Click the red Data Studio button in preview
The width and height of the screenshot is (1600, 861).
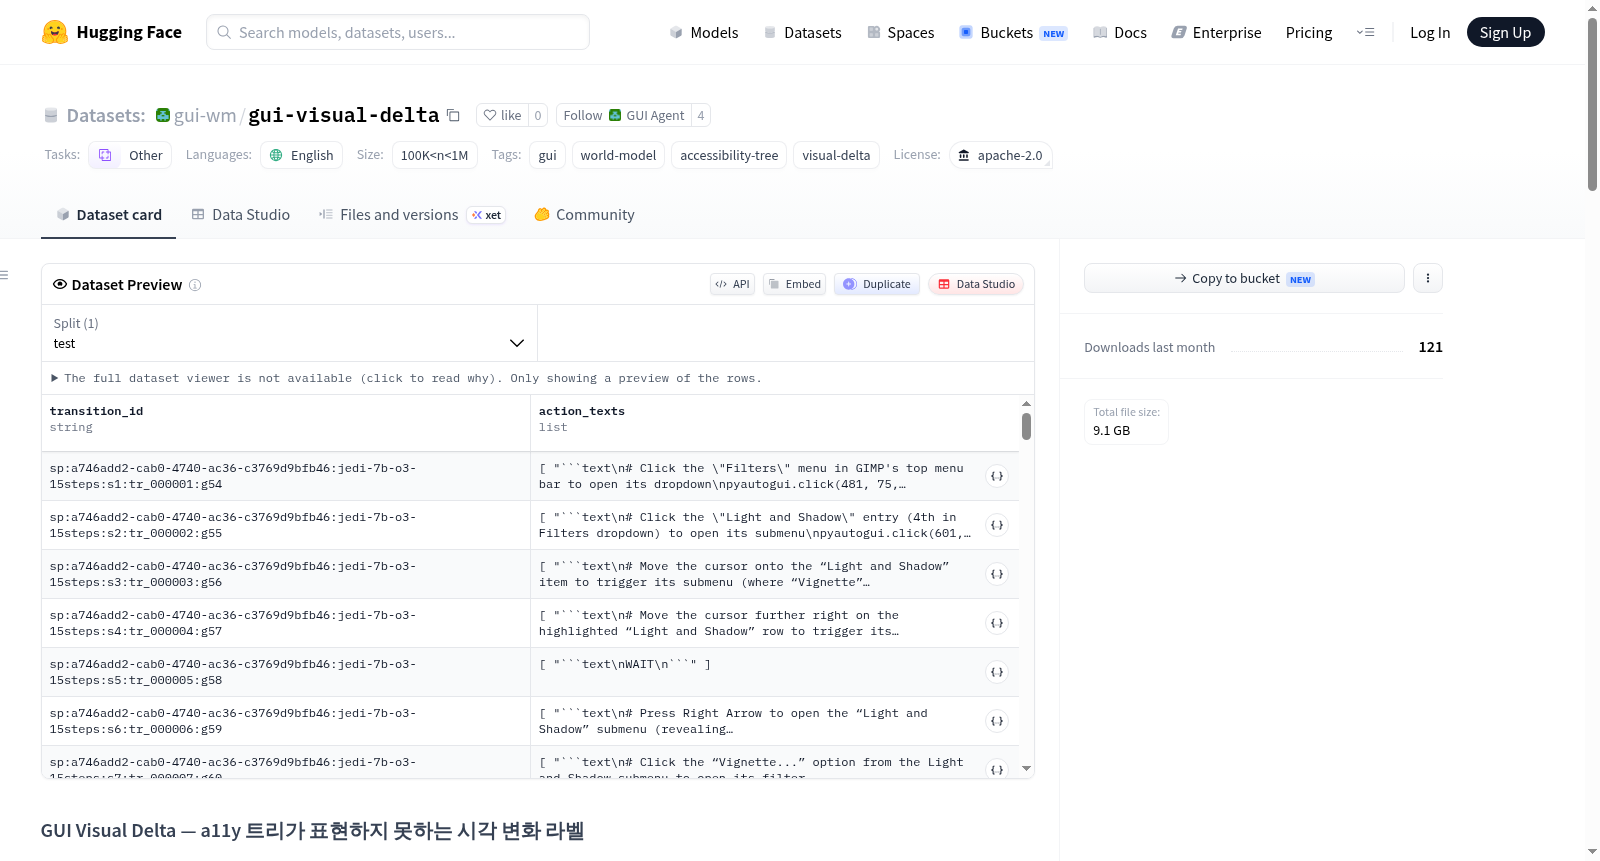(976, 284)
